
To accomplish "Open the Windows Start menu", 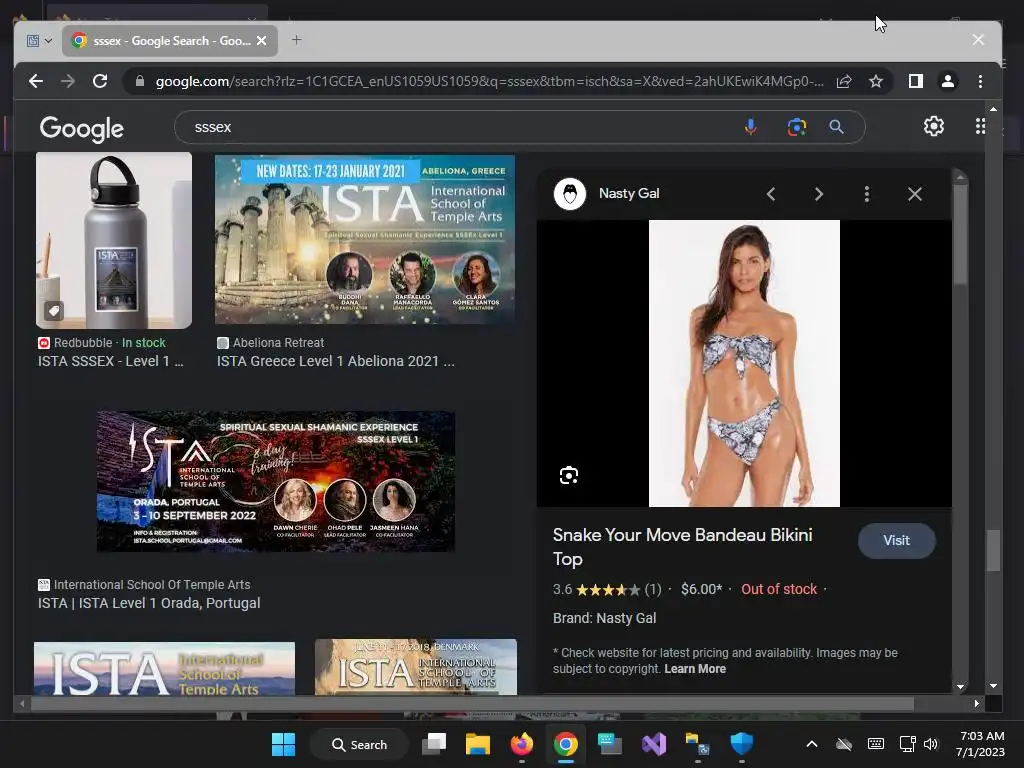I will [283, 744].
